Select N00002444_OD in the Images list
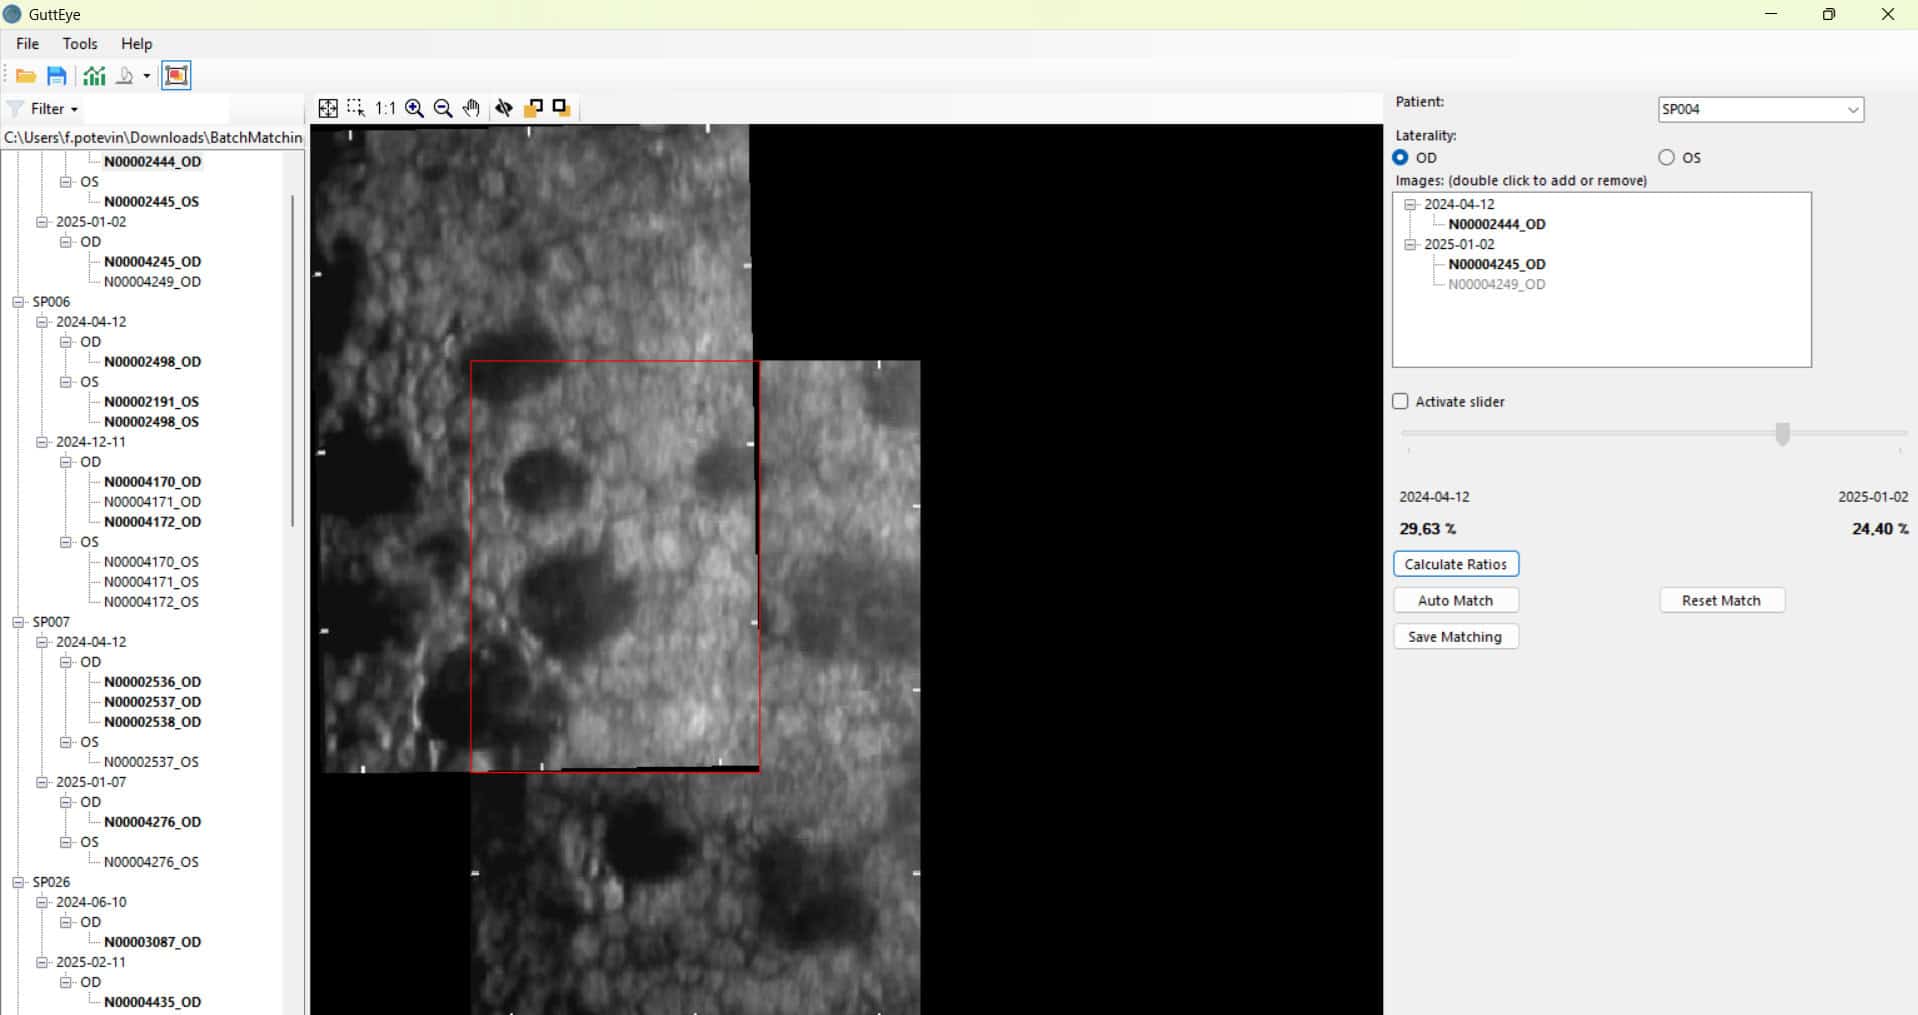Viewport: 1918px width, 1015px height. tap(1497, 224)
